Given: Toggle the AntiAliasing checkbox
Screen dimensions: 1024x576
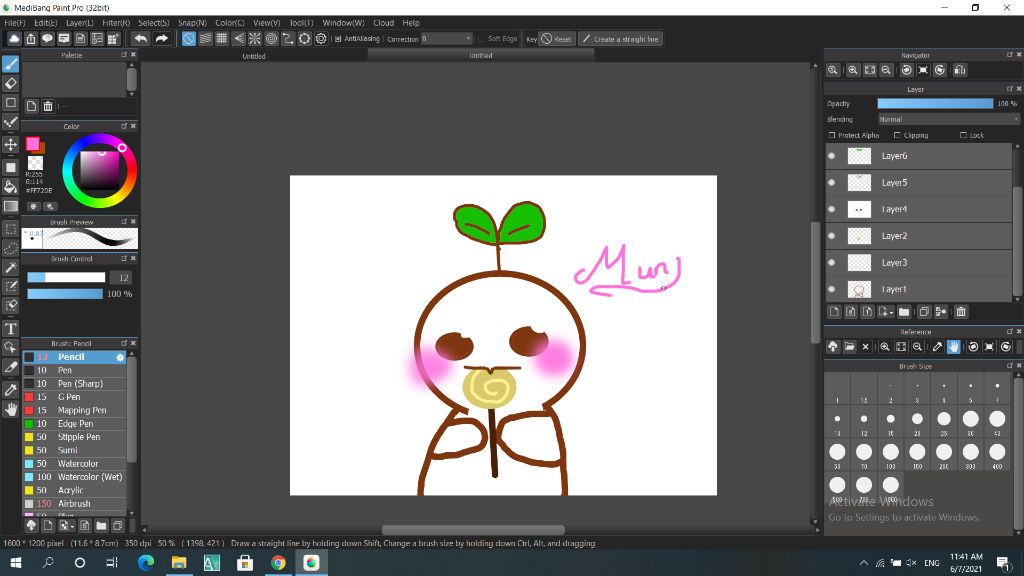Looking at the screenshot, I should coord(338,39).
